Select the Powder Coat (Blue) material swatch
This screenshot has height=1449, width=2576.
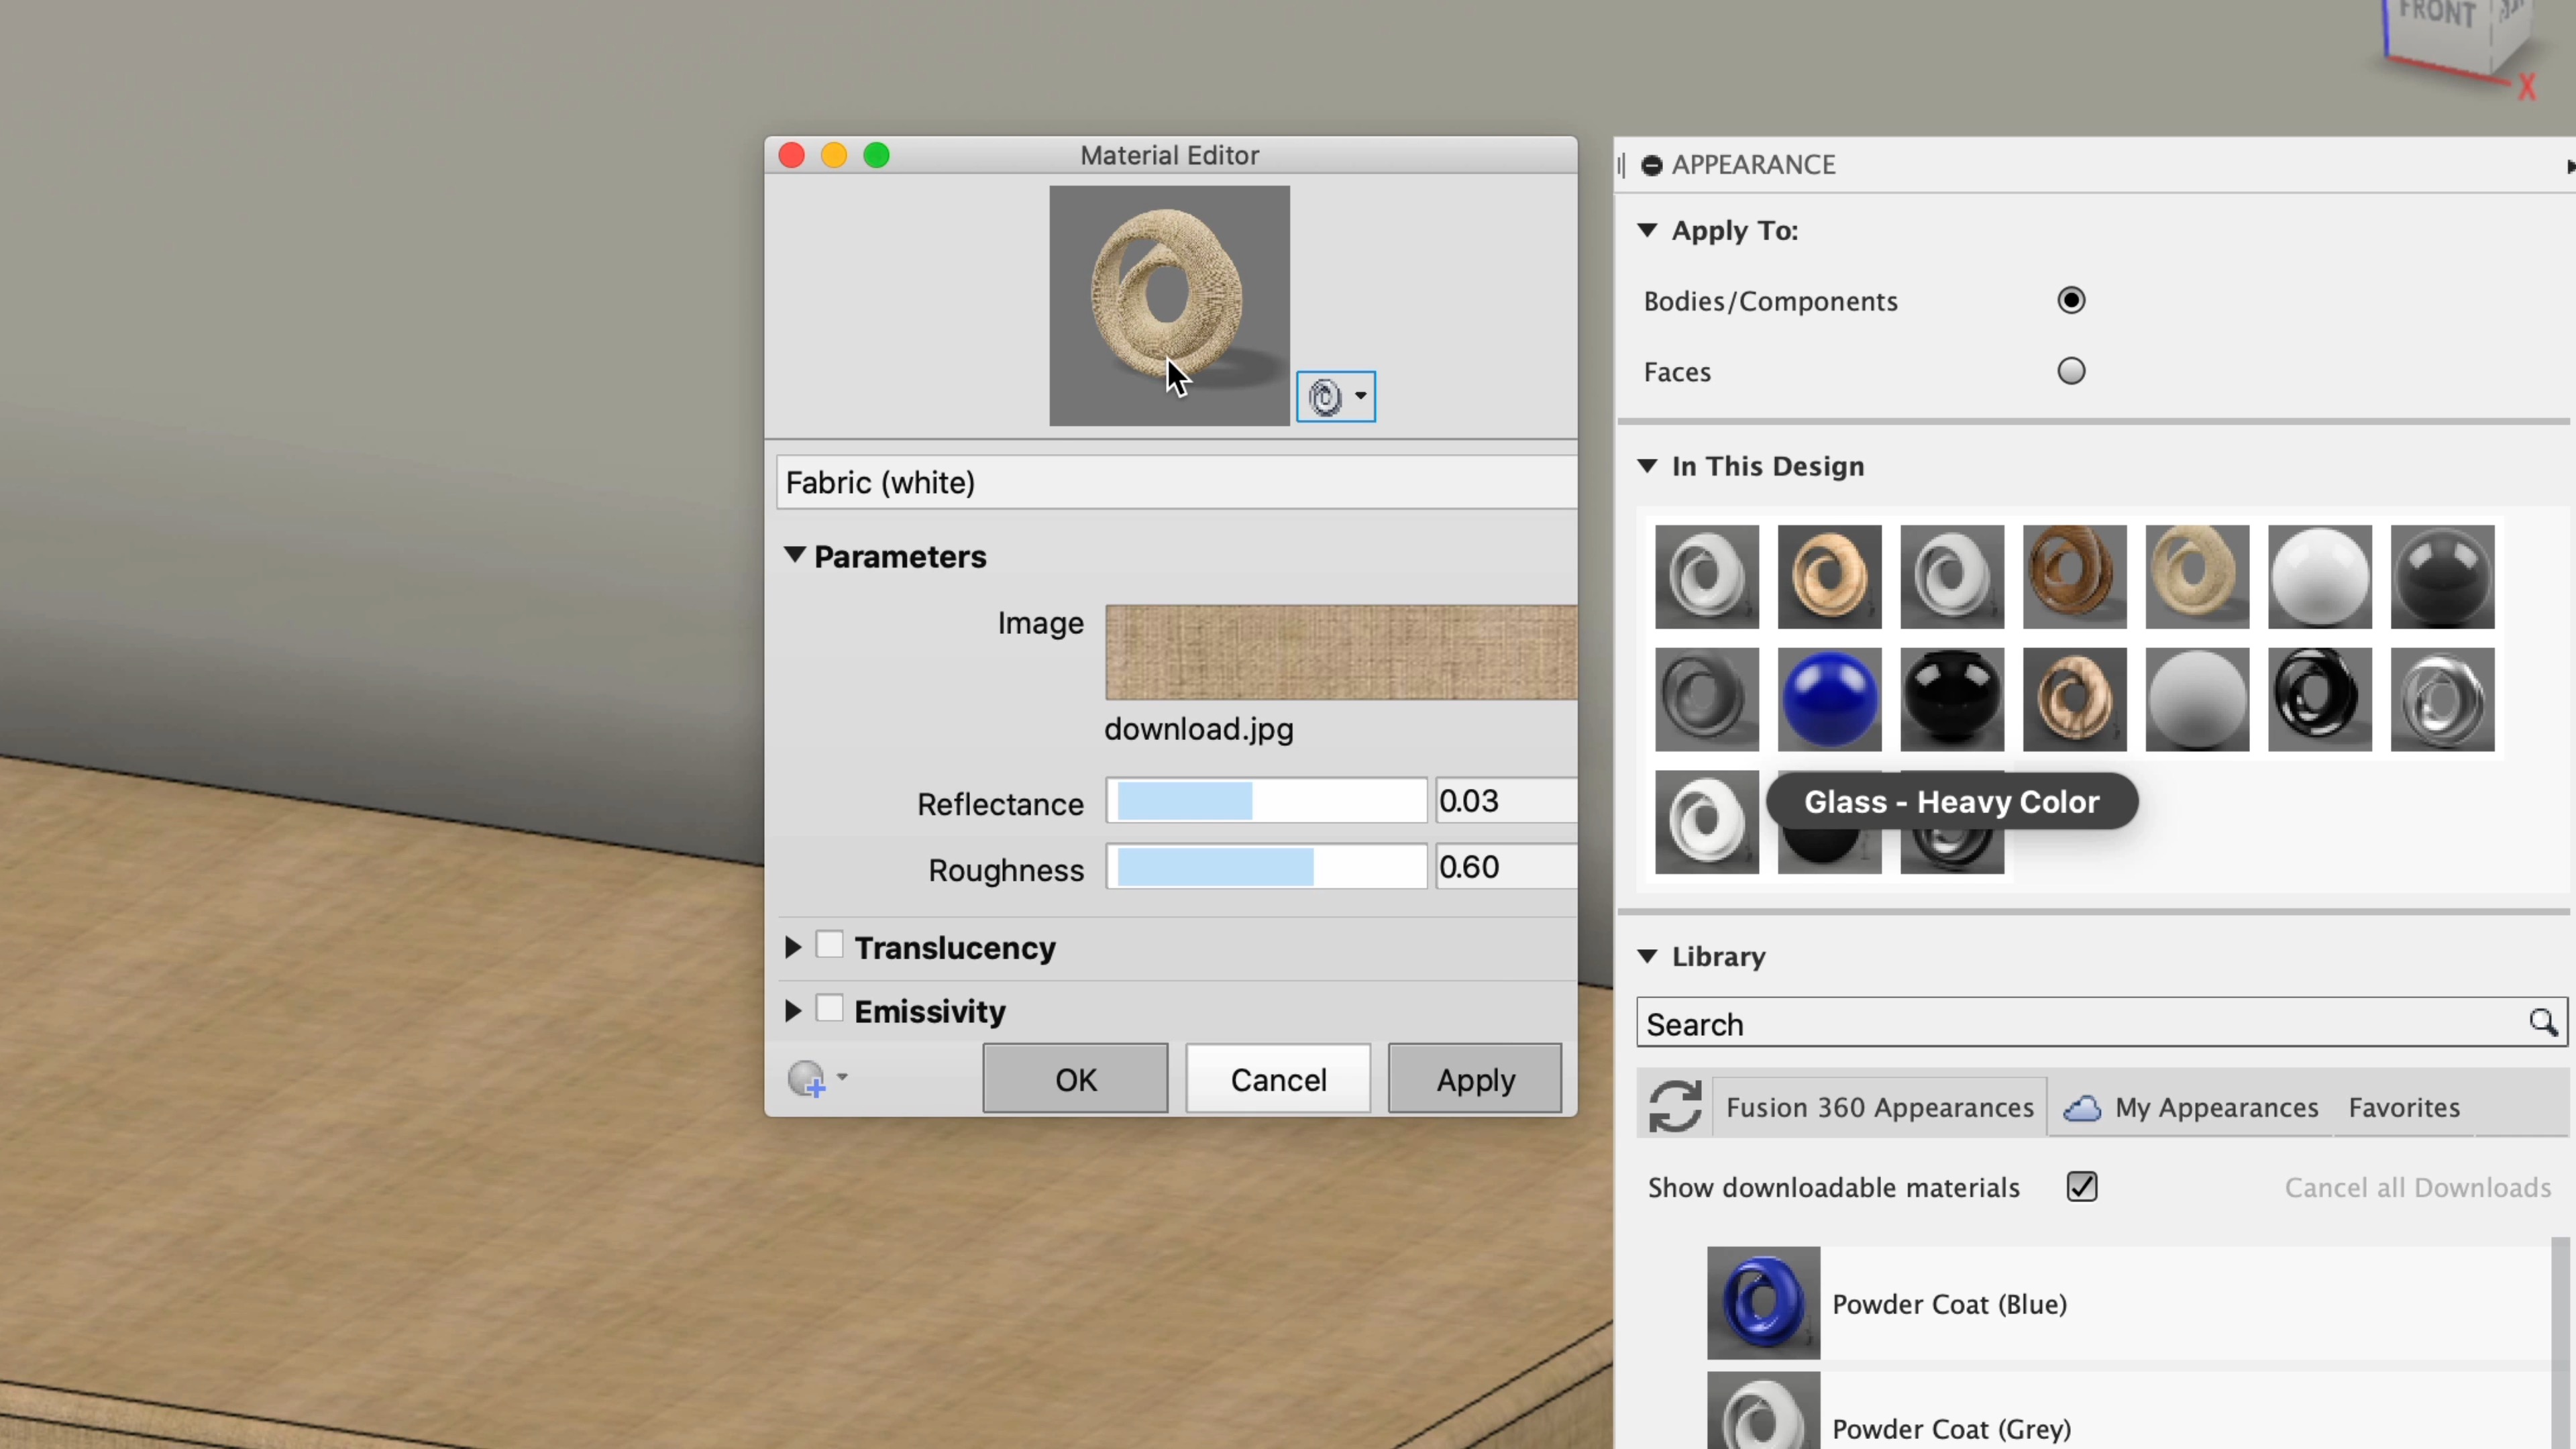1763,1303
